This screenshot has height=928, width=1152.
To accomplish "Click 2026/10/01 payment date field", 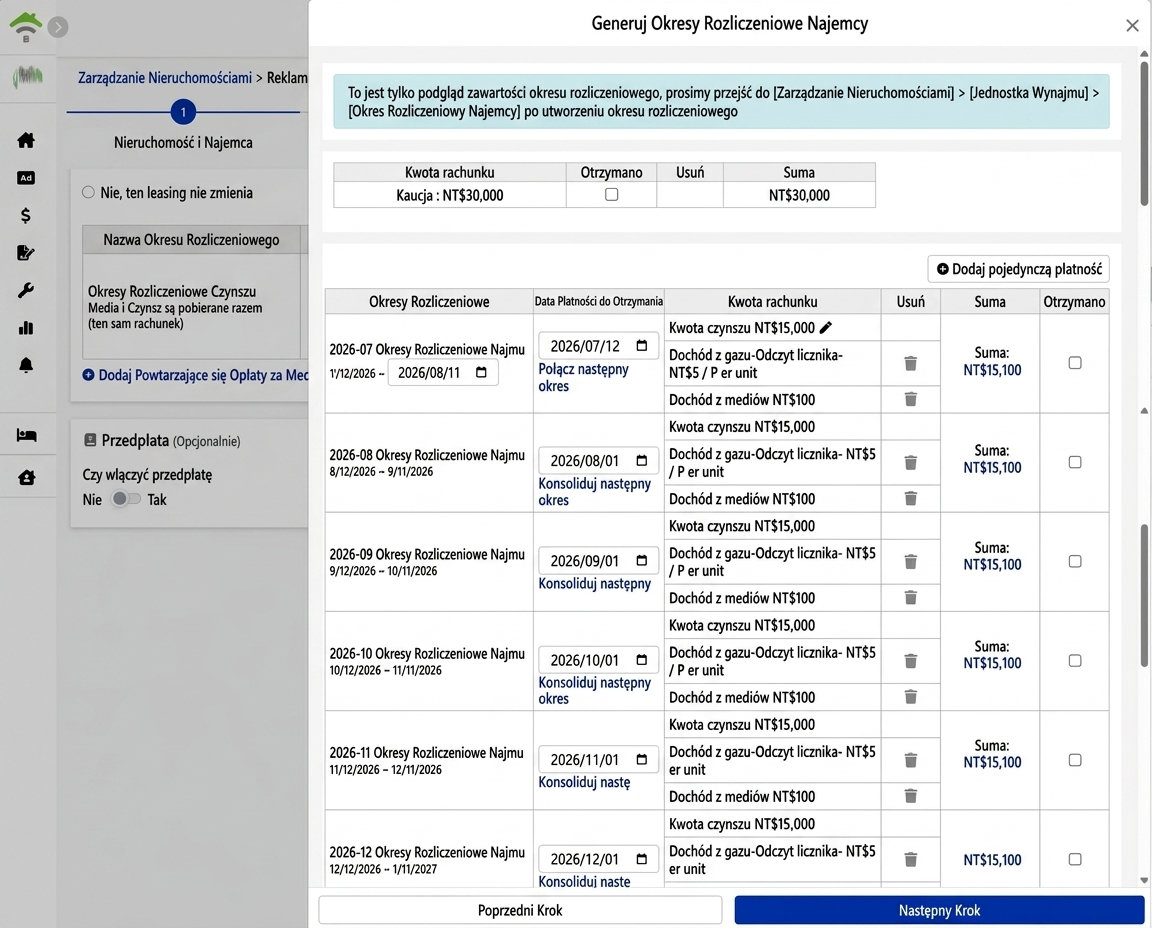I will [x=597, y=660].
